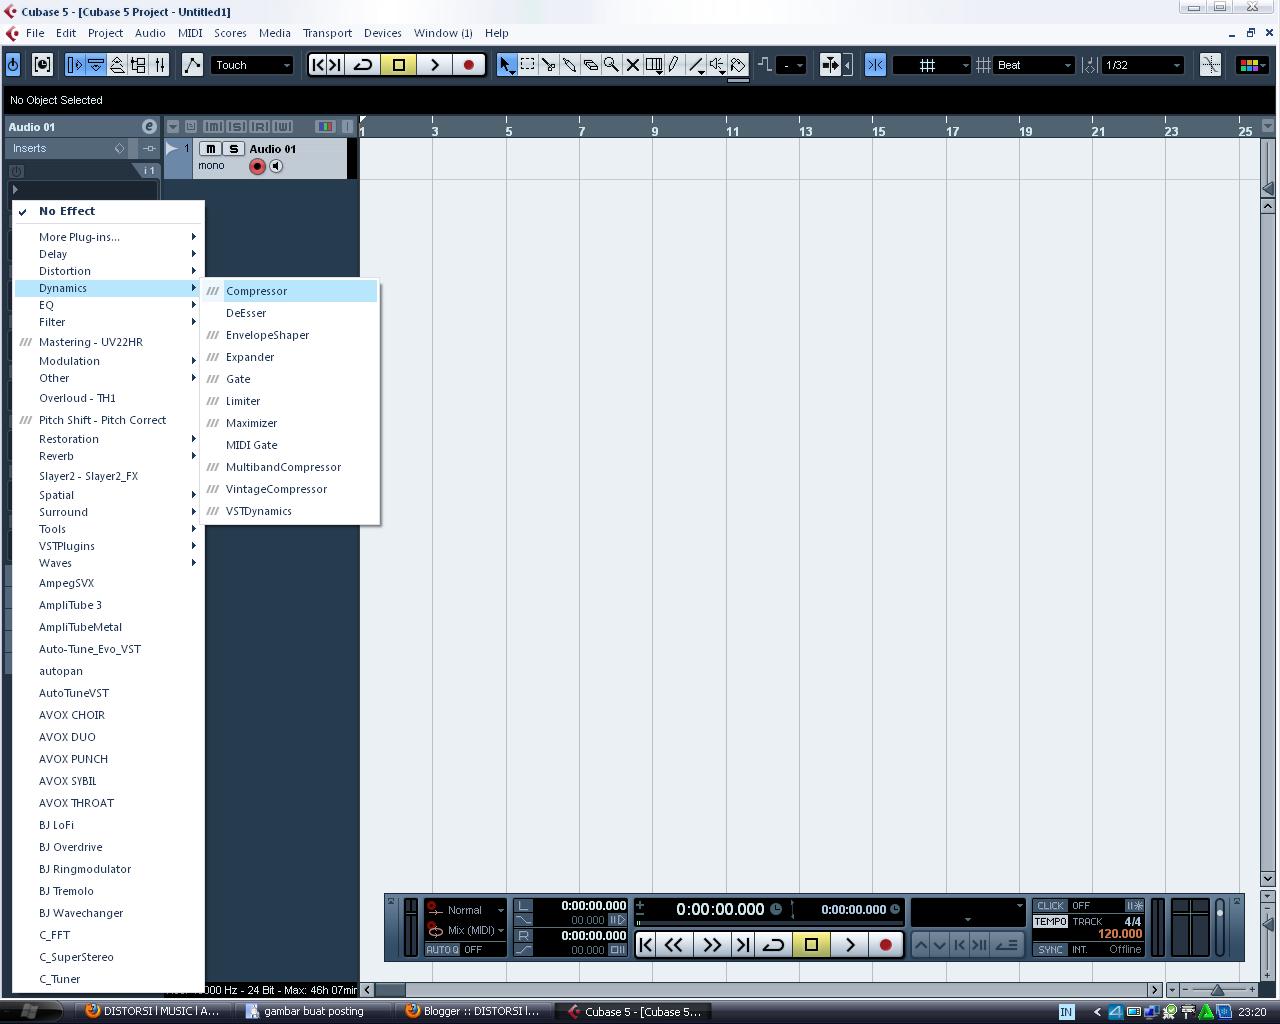Open the Beat grid type dropdown
The image size is (1280, 1024).
(x=1034, y=65)
